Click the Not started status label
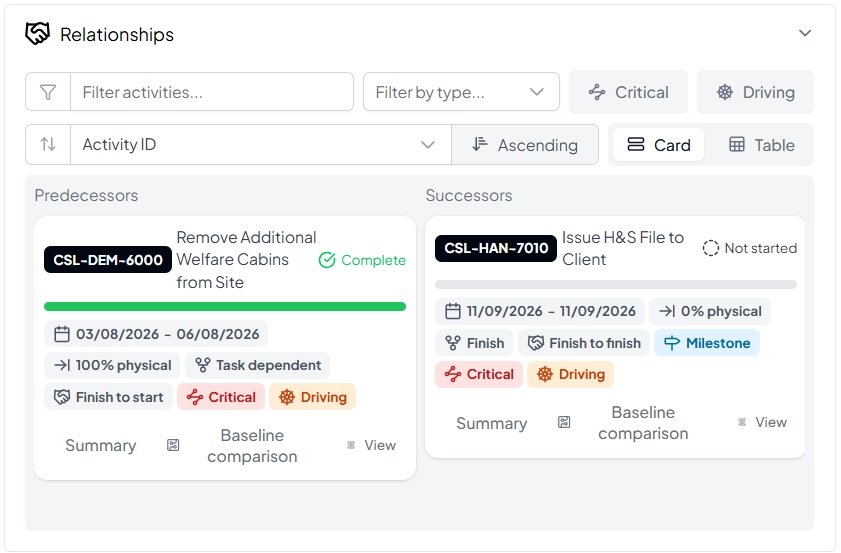This screenshot has height=553, width=841. [x=761, y=248]
